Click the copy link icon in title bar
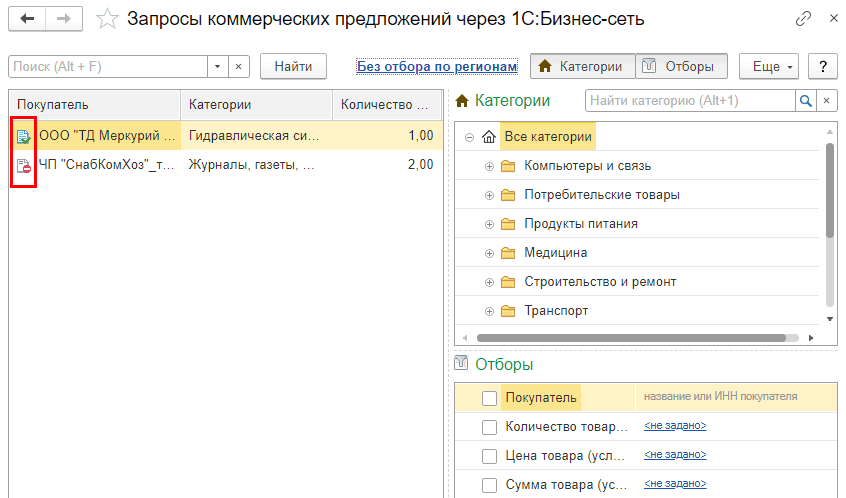846x498 pixels. [x=803, y=19]
